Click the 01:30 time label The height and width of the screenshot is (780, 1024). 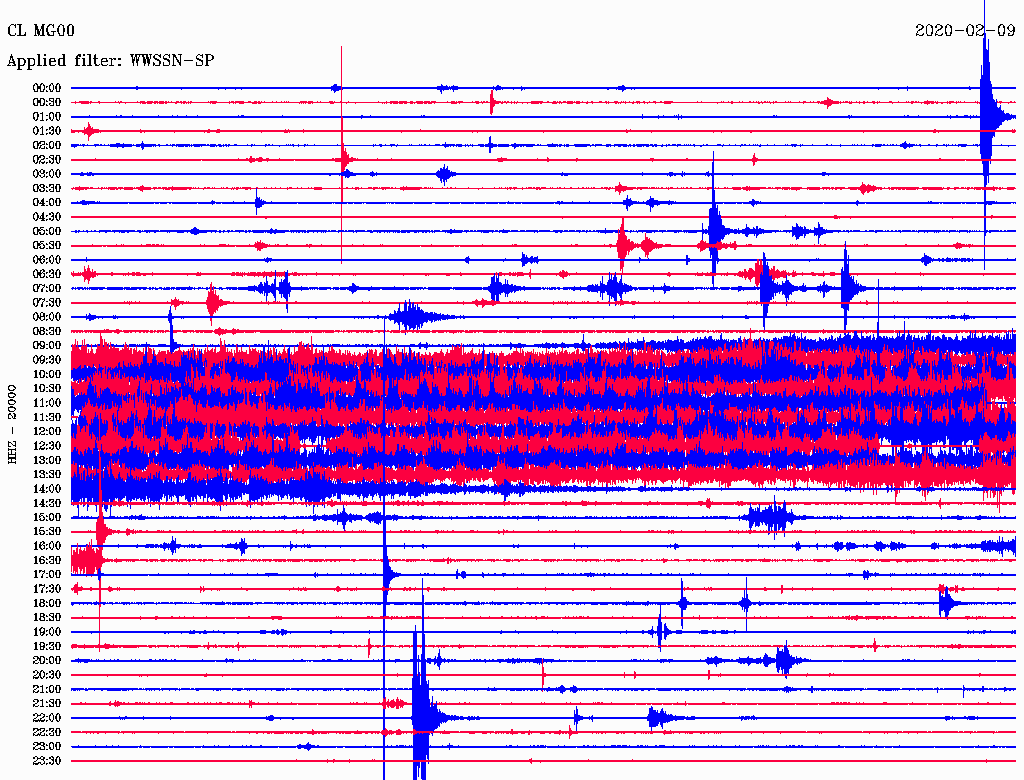(x=47, y=131)
